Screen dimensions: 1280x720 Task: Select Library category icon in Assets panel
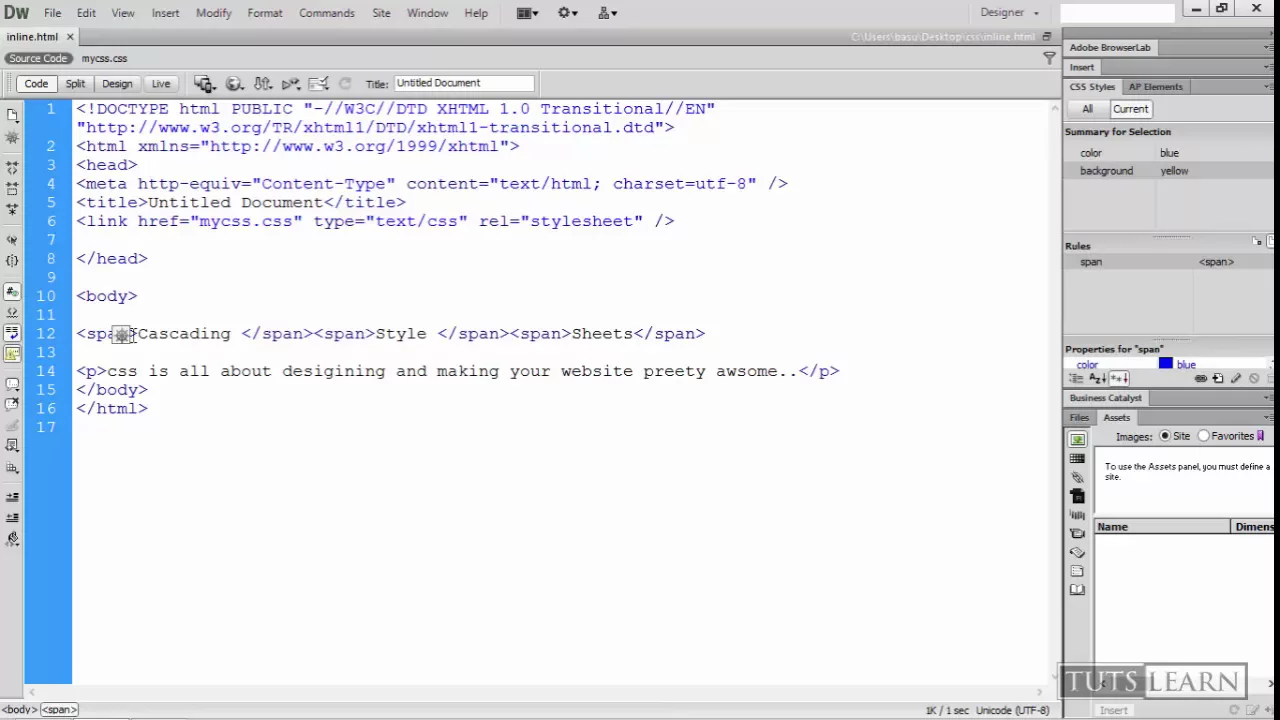(x=1077, y=589)
